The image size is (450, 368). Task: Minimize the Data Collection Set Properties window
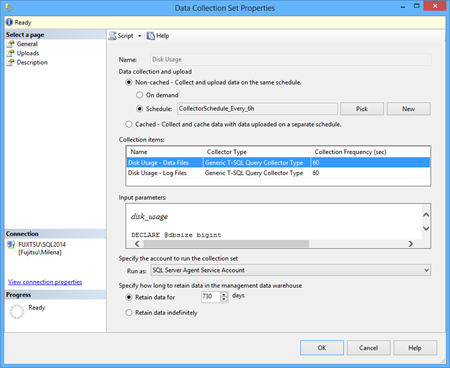[x=403, y=6]
